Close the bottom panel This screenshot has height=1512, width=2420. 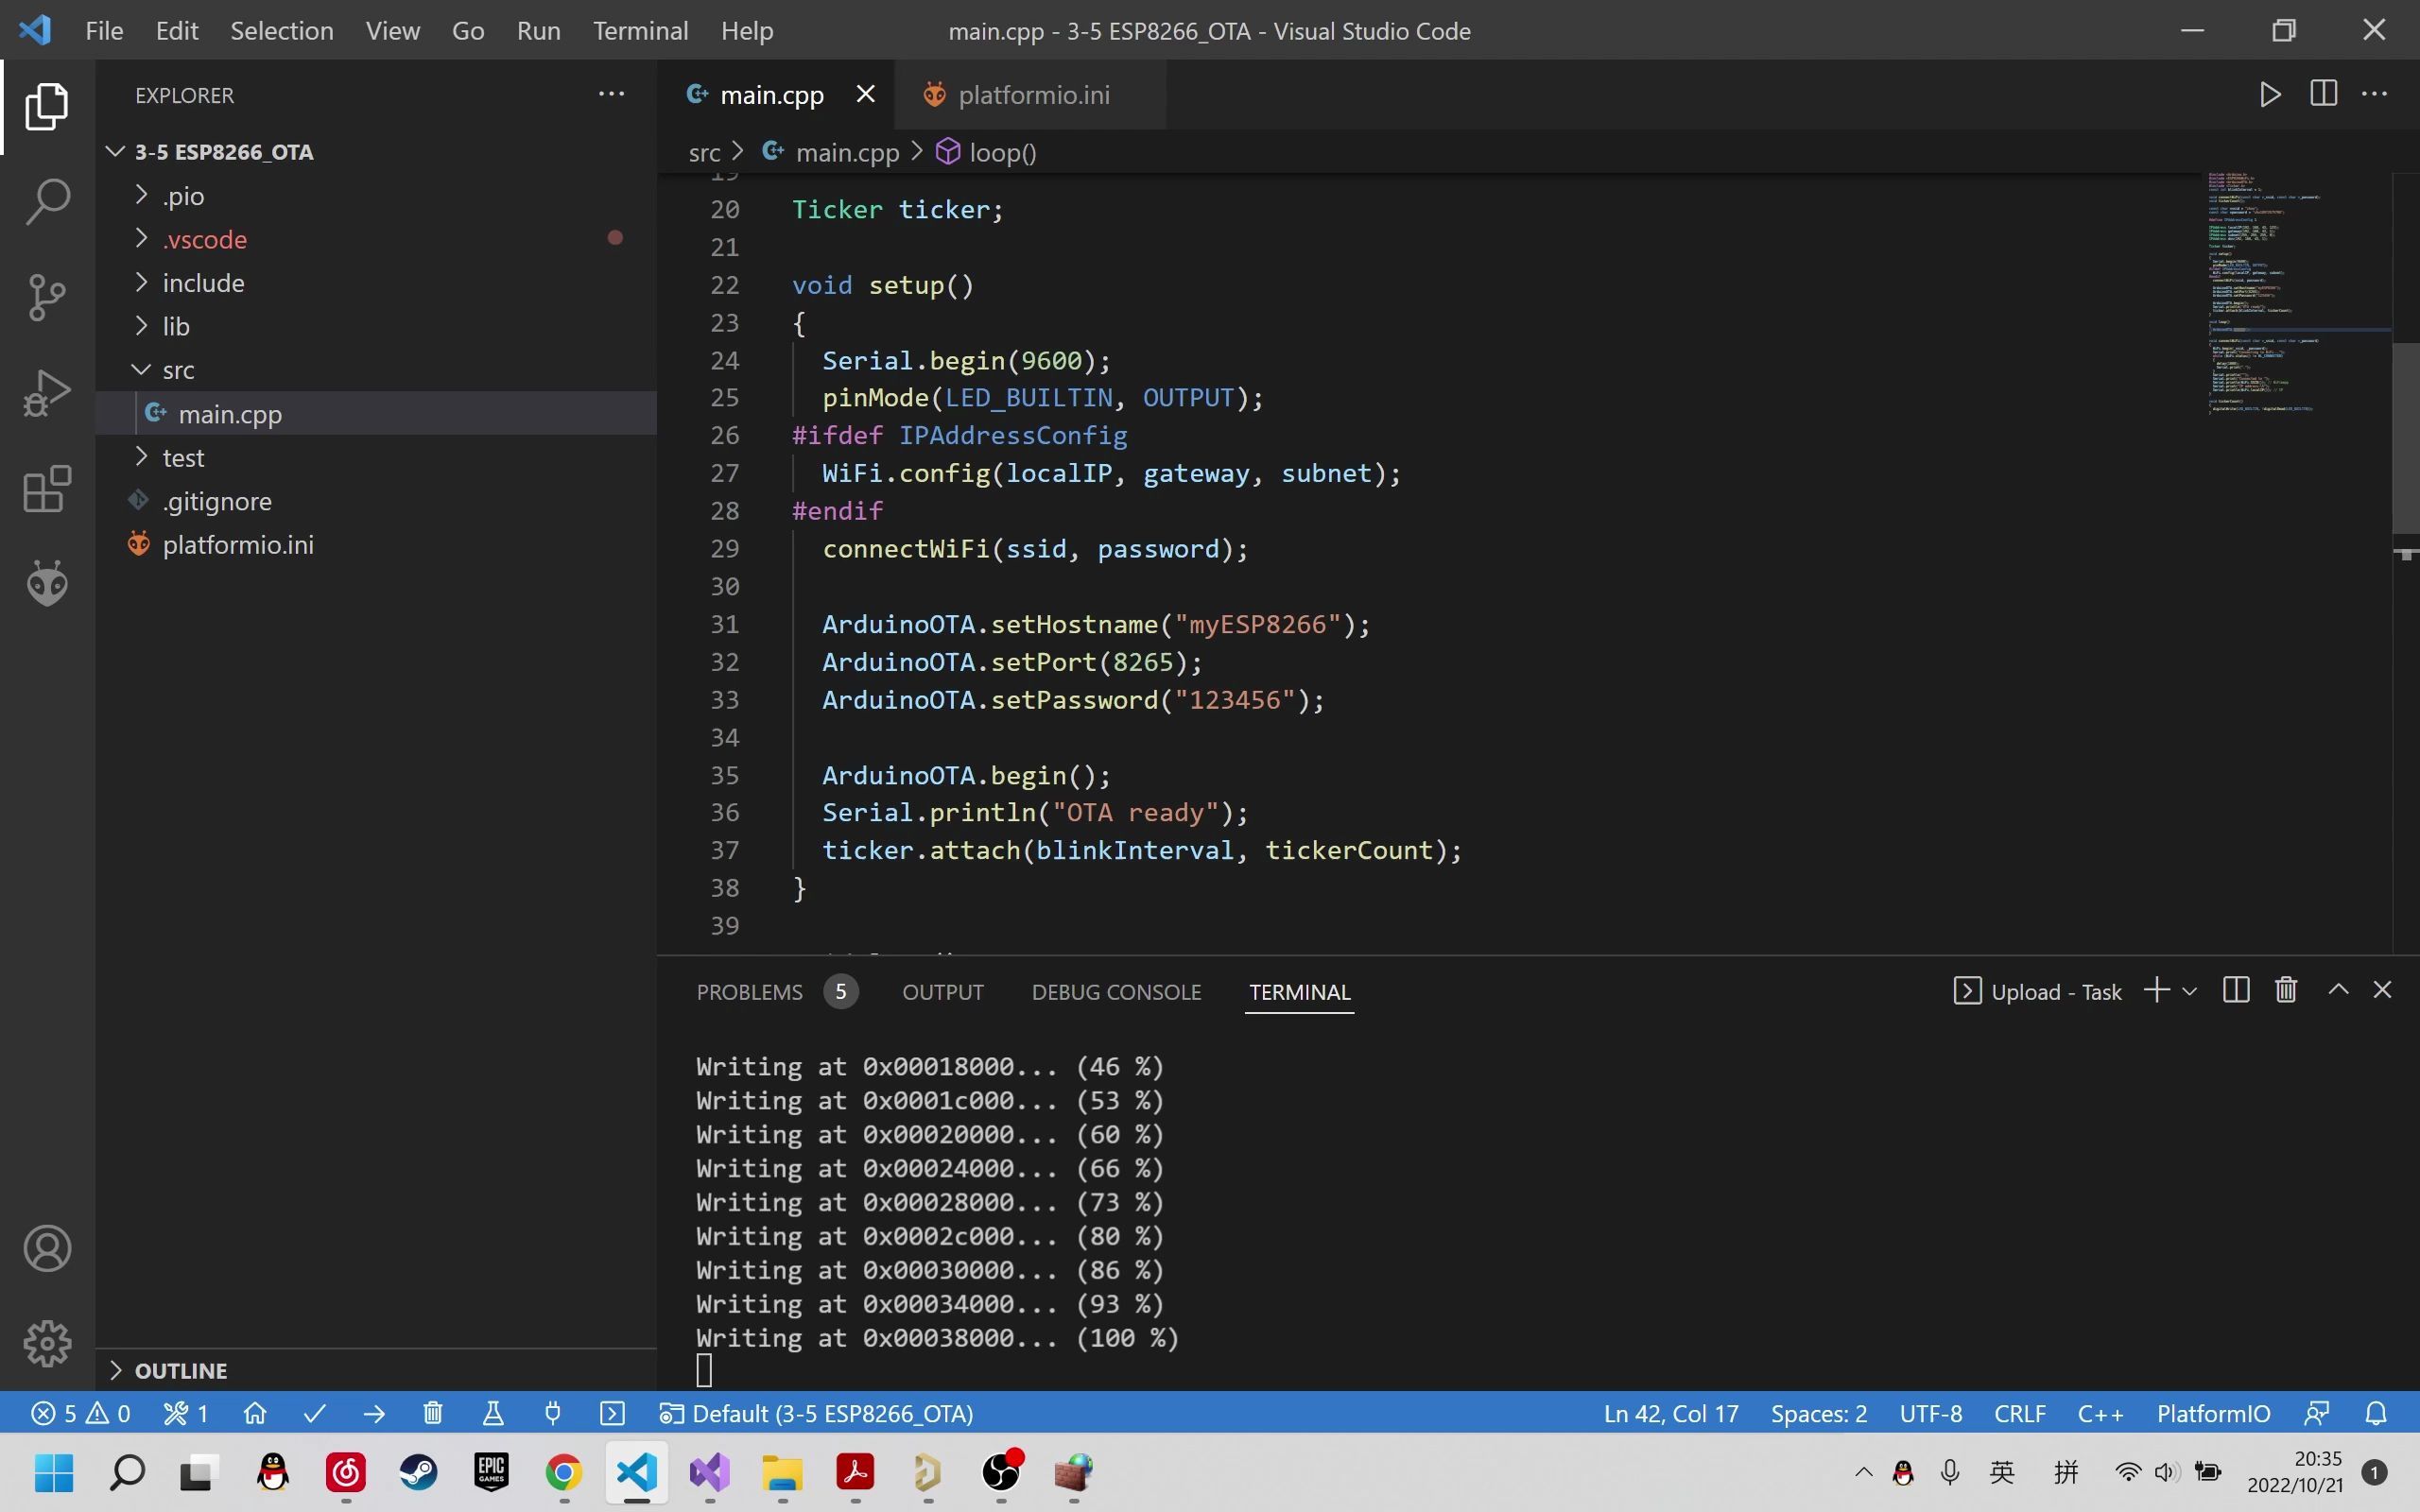[2382, 990]
